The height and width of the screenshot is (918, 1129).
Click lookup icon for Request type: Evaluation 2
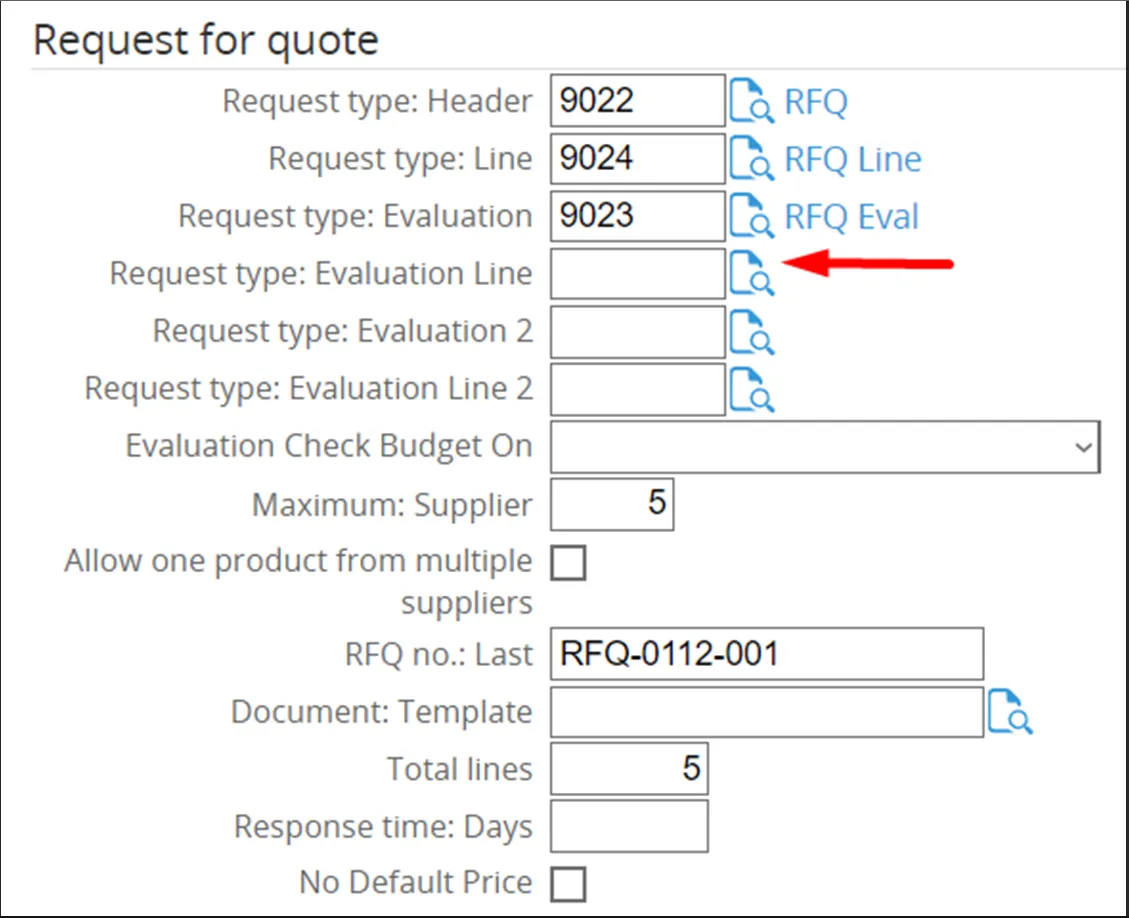tap(751, 332)
